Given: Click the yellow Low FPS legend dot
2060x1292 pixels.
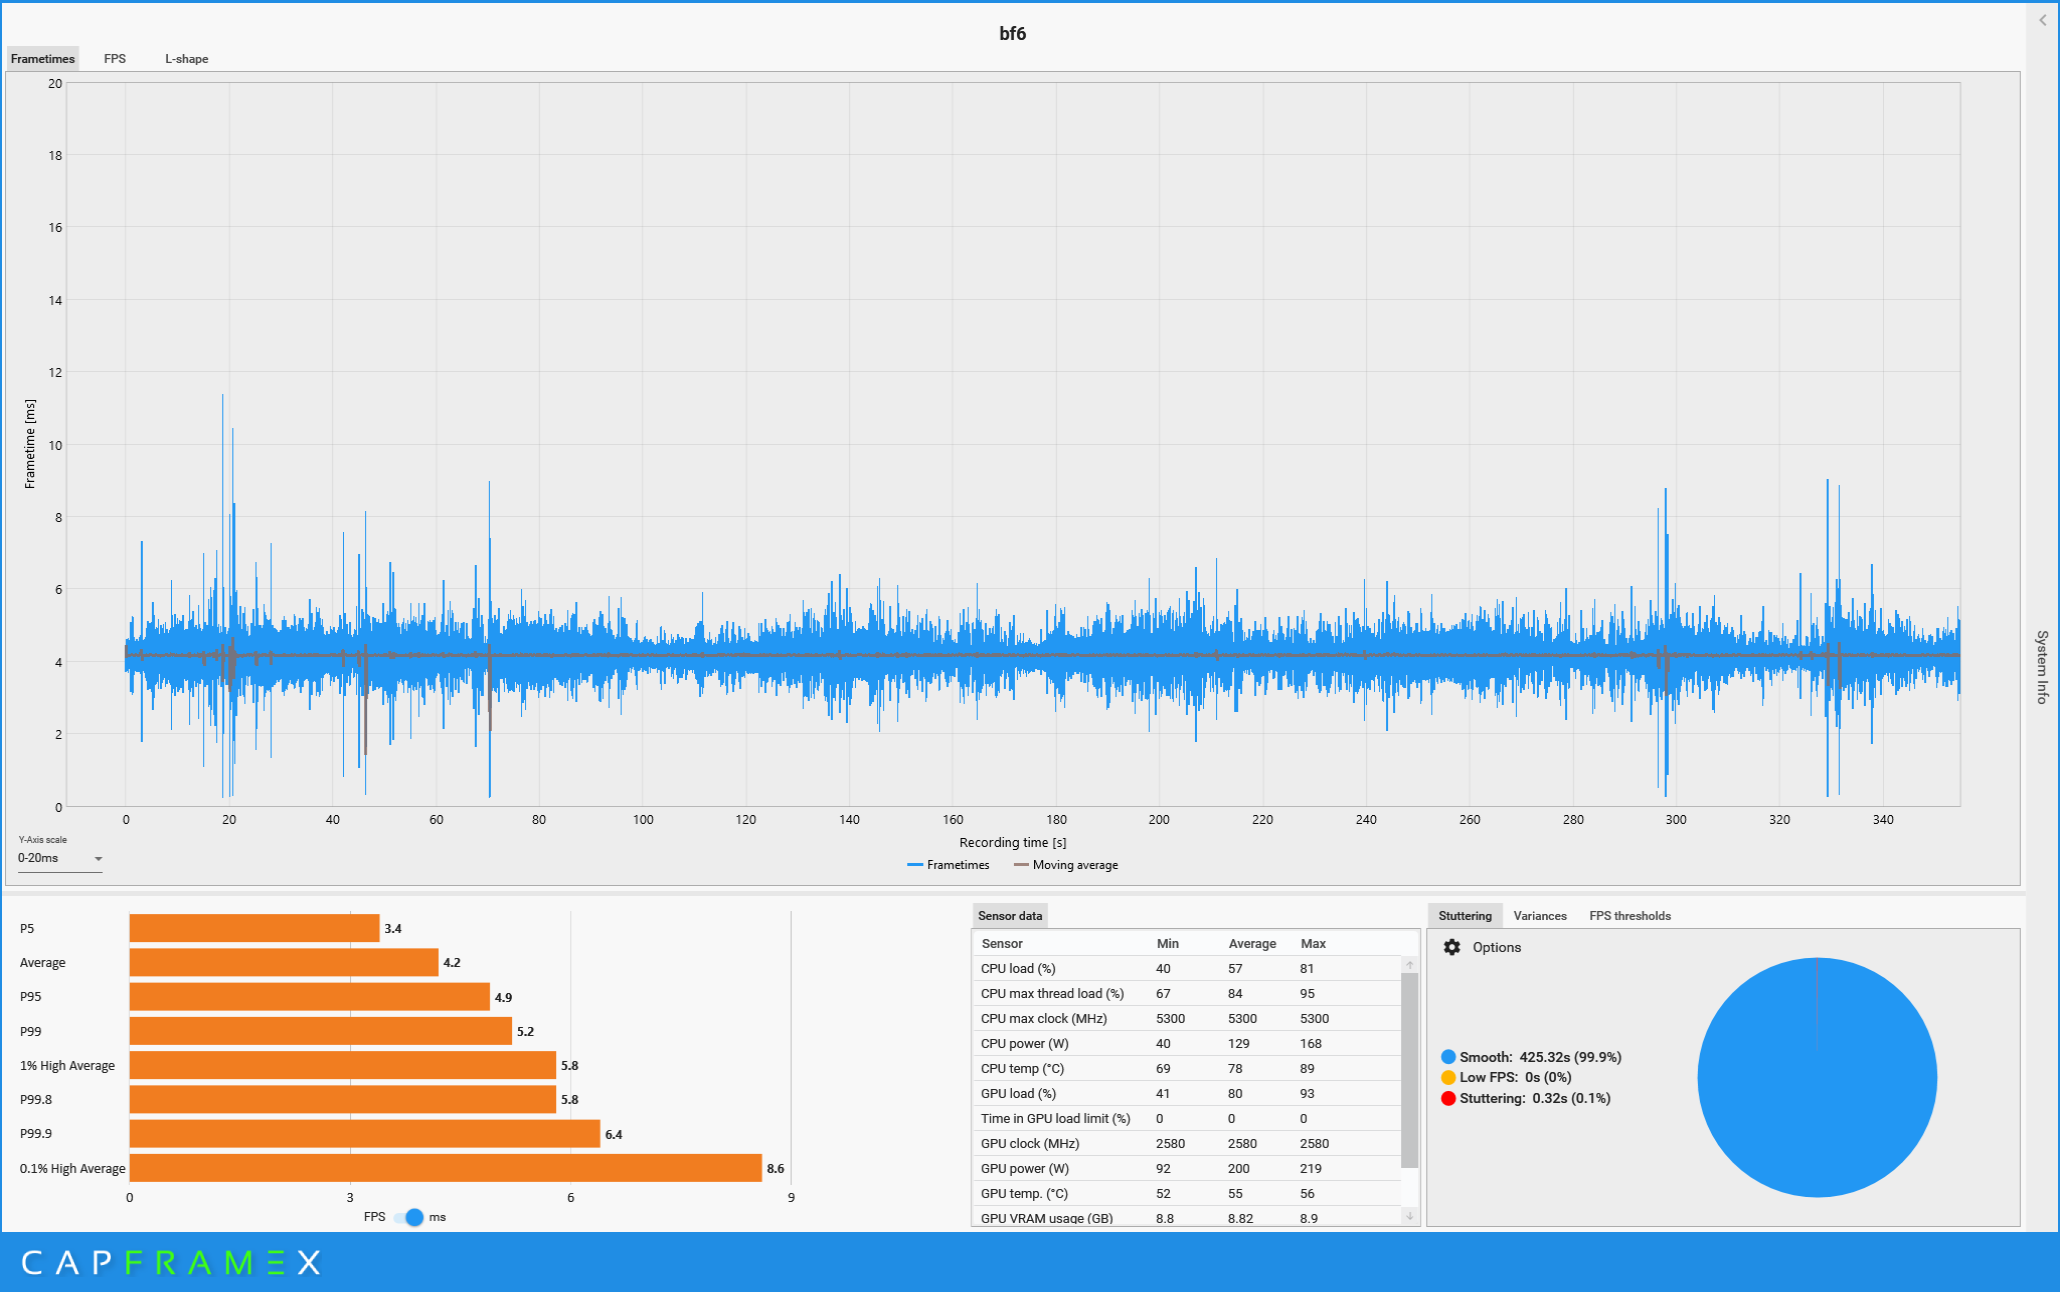Looking at the screenshot, I should (1448, 1077).
